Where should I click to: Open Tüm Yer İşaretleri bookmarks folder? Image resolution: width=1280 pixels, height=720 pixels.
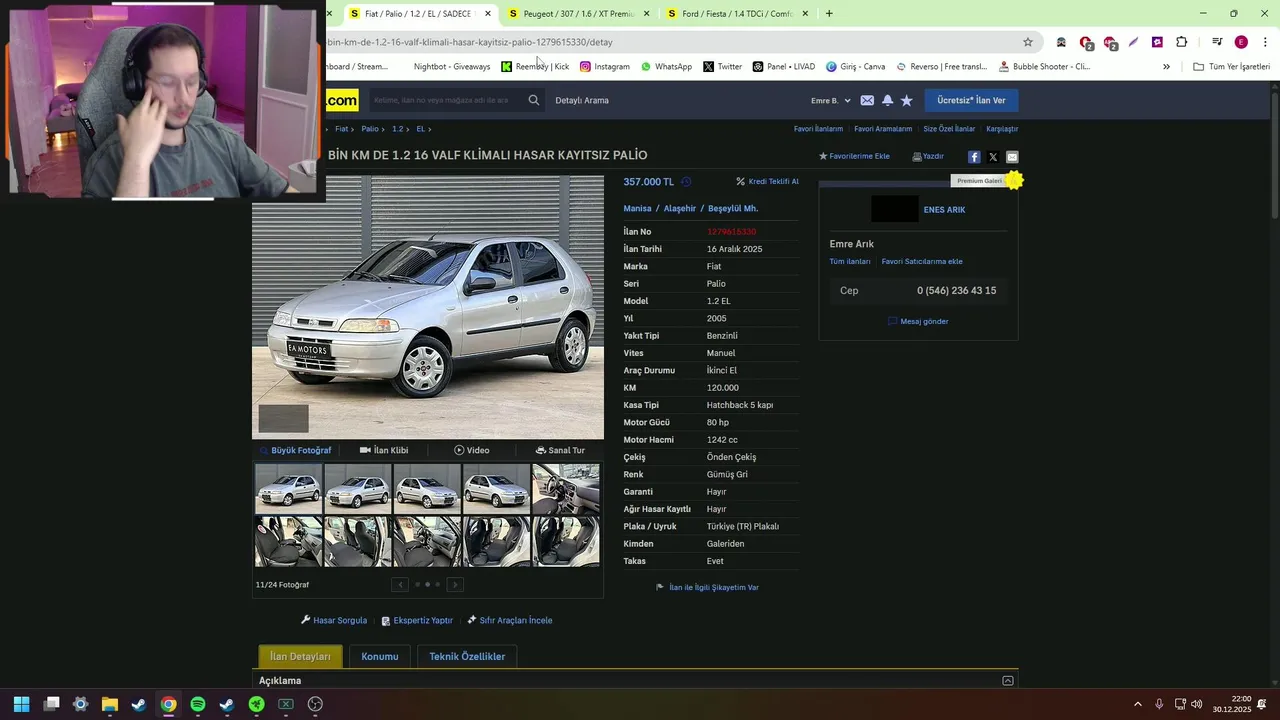1231,67
